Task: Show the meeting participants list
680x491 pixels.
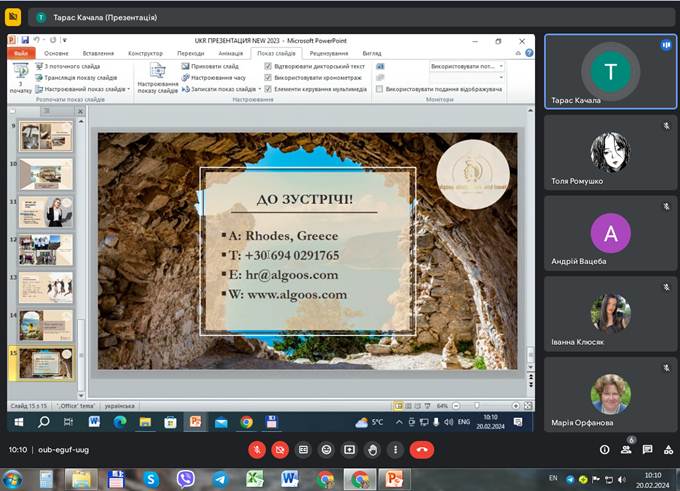Action: (626, 450)
